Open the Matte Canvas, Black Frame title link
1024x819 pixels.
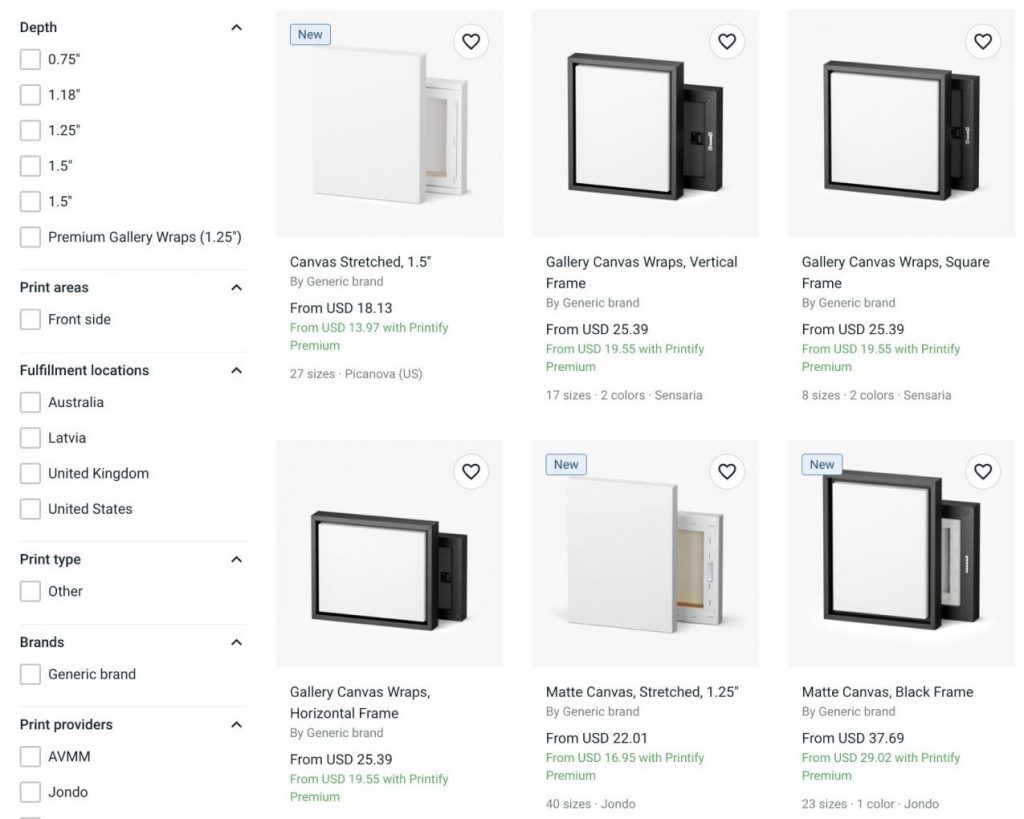tap(888, 692)
